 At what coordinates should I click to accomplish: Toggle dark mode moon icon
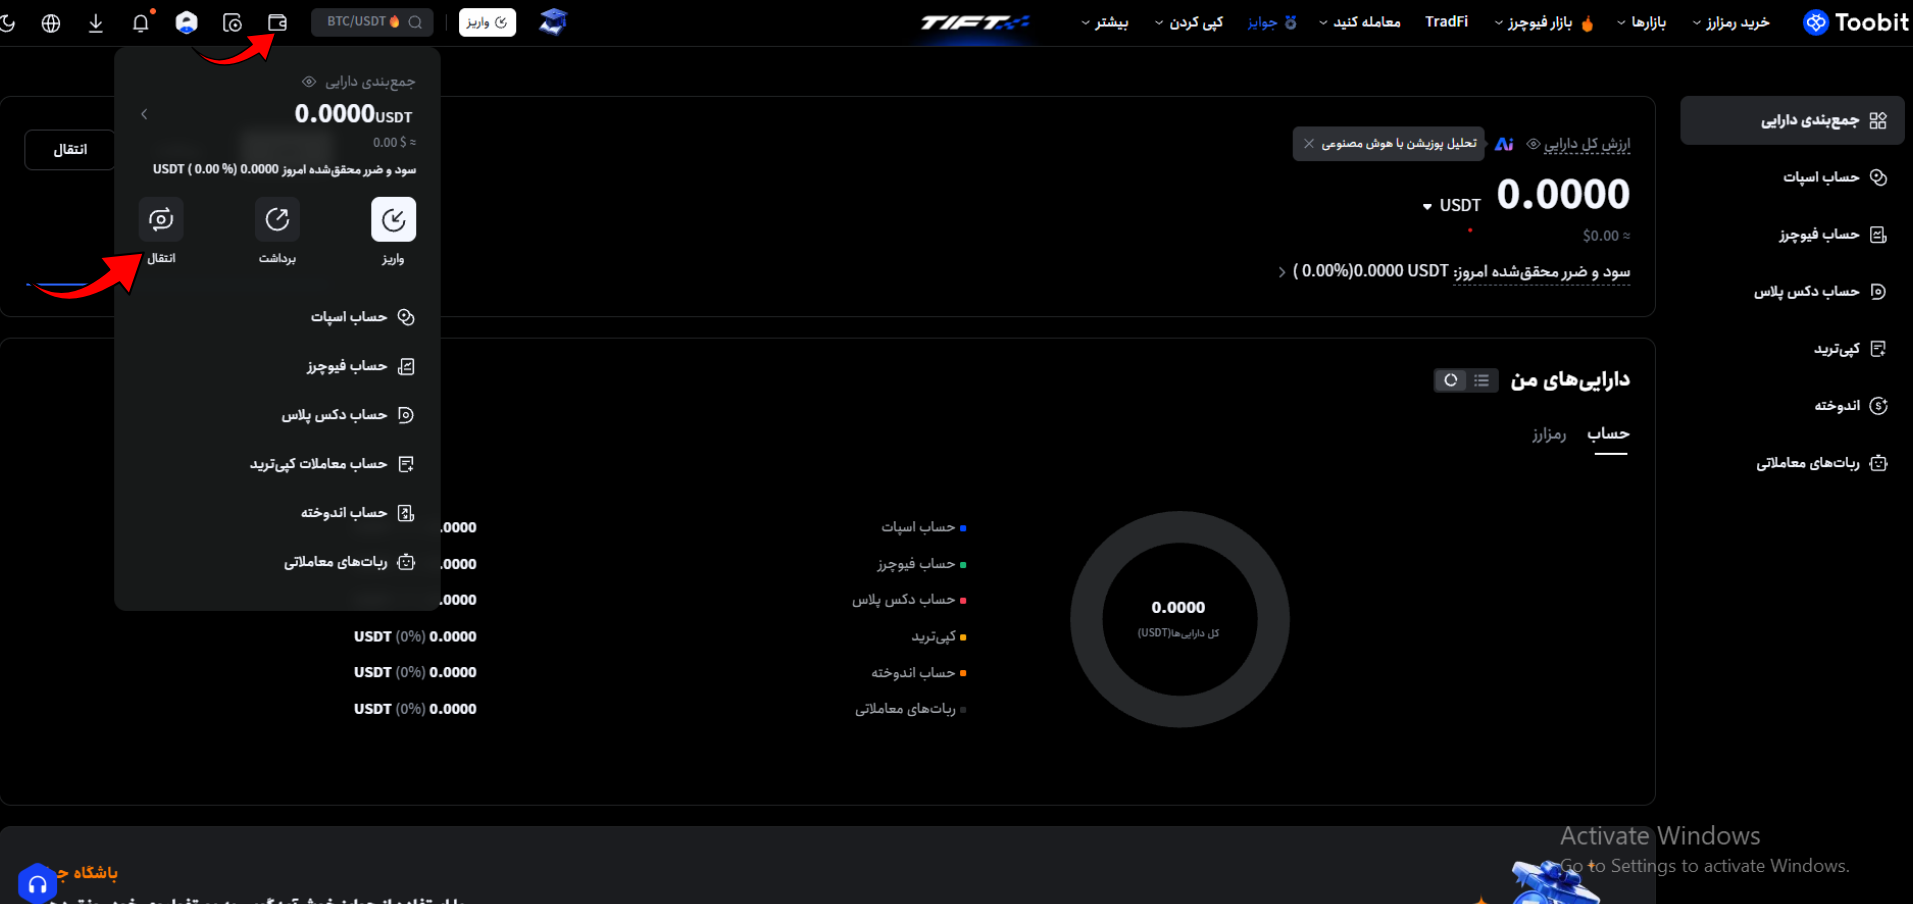tap(8, 22)
